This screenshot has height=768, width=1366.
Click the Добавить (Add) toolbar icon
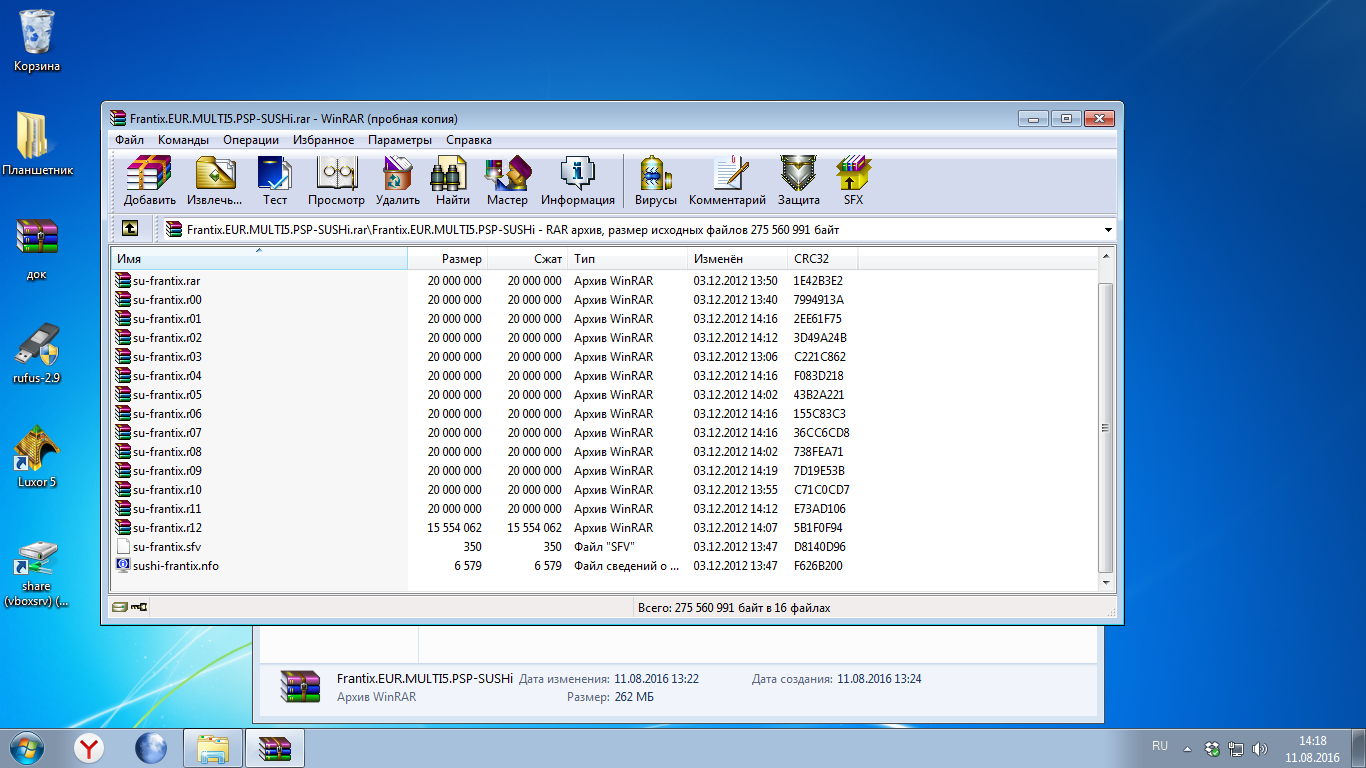(x=149, y=180)
